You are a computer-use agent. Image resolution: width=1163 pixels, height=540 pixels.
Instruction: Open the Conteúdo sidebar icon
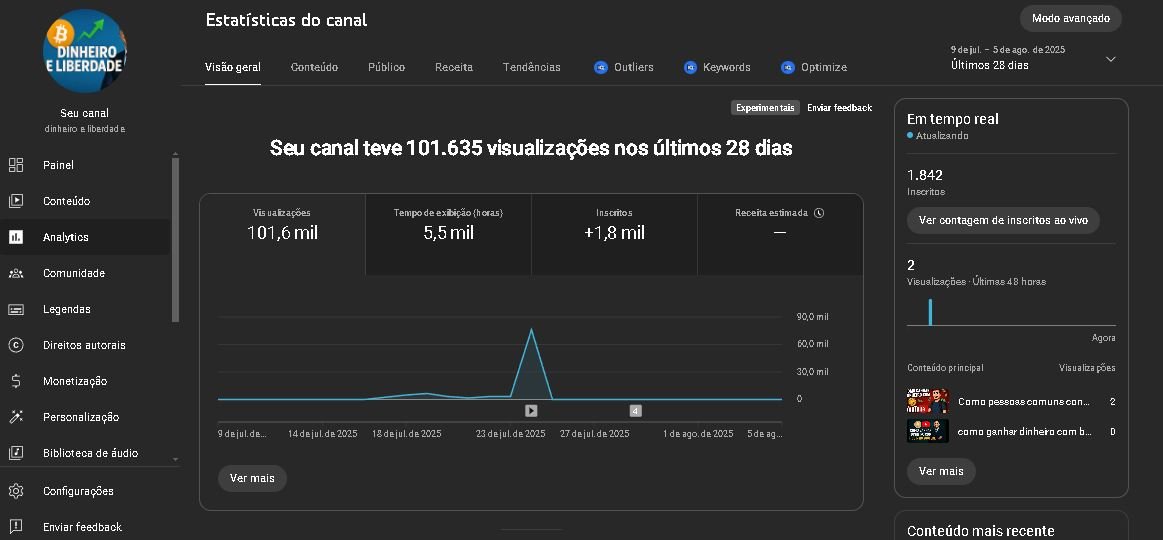pyautogui.click(x=16, y=201)
